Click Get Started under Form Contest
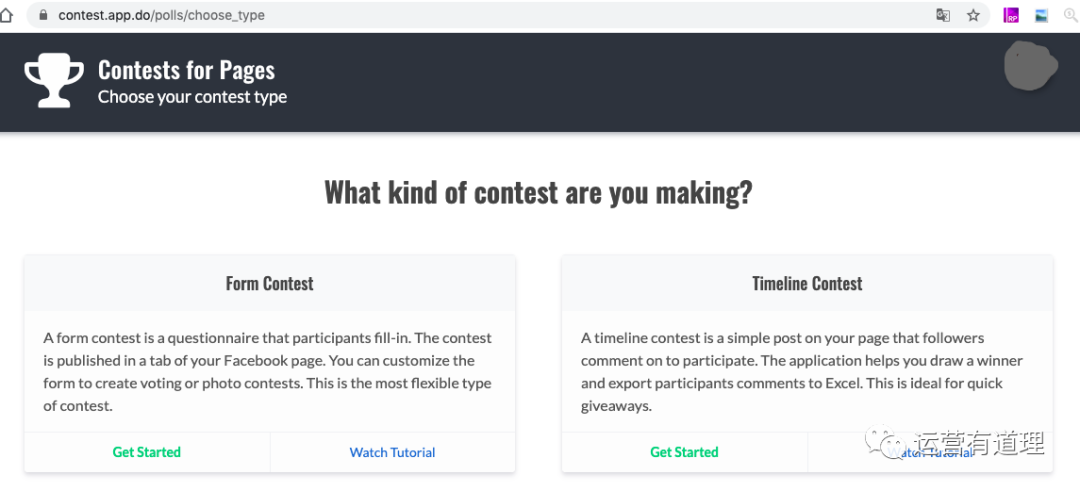The image size is (1080, 491). (x=147, y=452)
